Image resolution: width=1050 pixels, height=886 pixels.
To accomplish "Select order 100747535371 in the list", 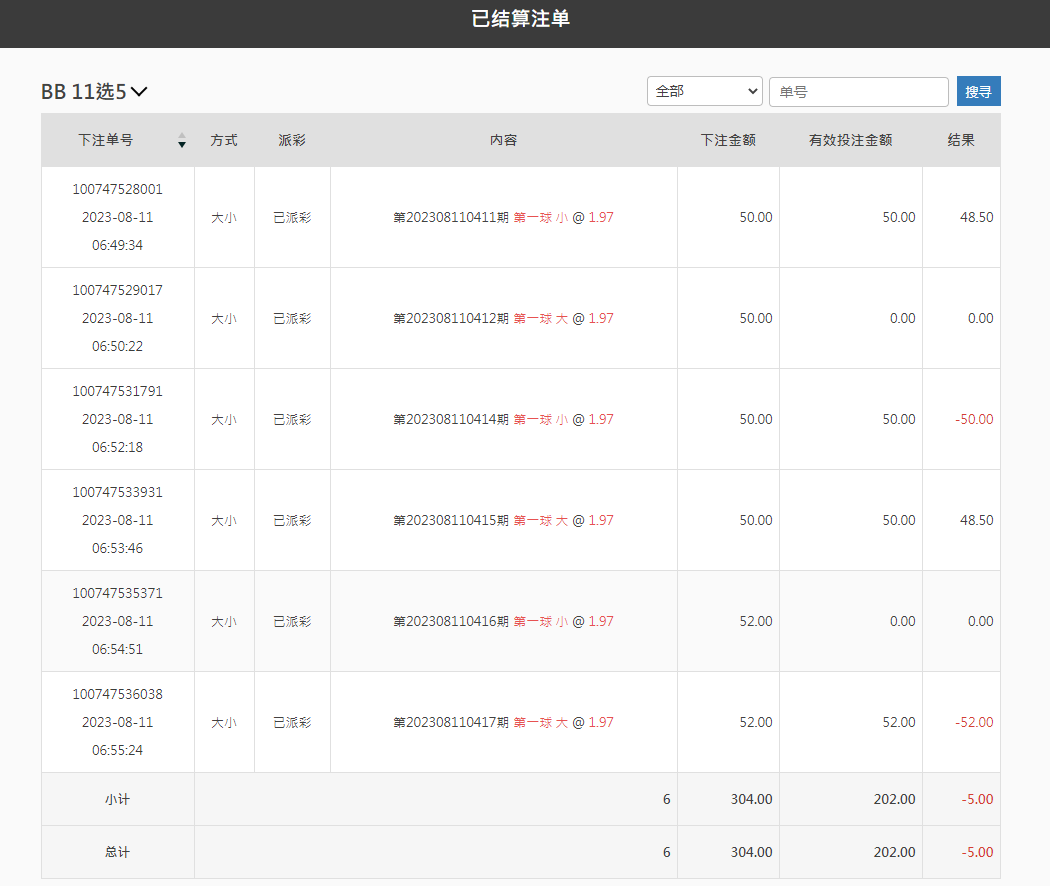I will click(117, 593).
